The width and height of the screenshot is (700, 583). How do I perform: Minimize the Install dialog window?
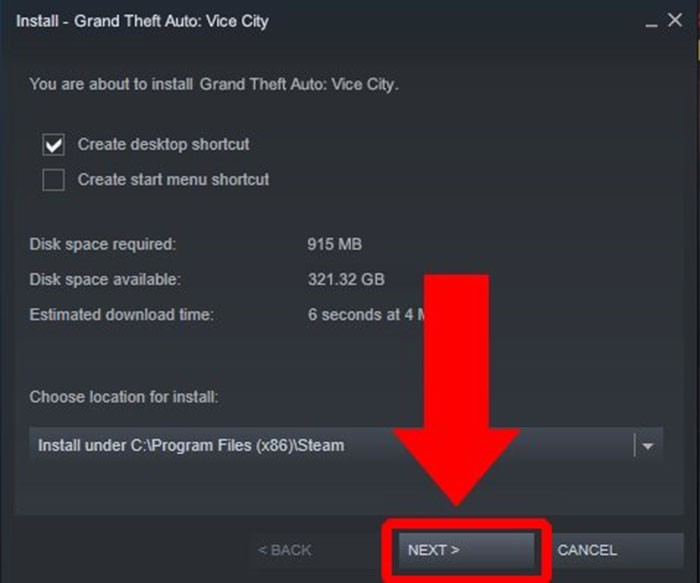pyautogui.click(x=651, y=21)
